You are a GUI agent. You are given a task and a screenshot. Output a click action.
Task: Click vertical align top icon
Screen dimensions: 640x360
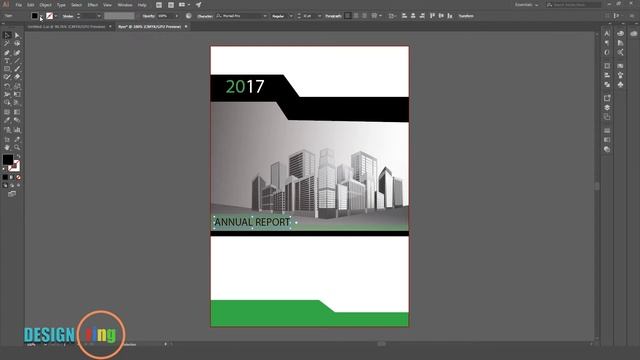[432, 16]
